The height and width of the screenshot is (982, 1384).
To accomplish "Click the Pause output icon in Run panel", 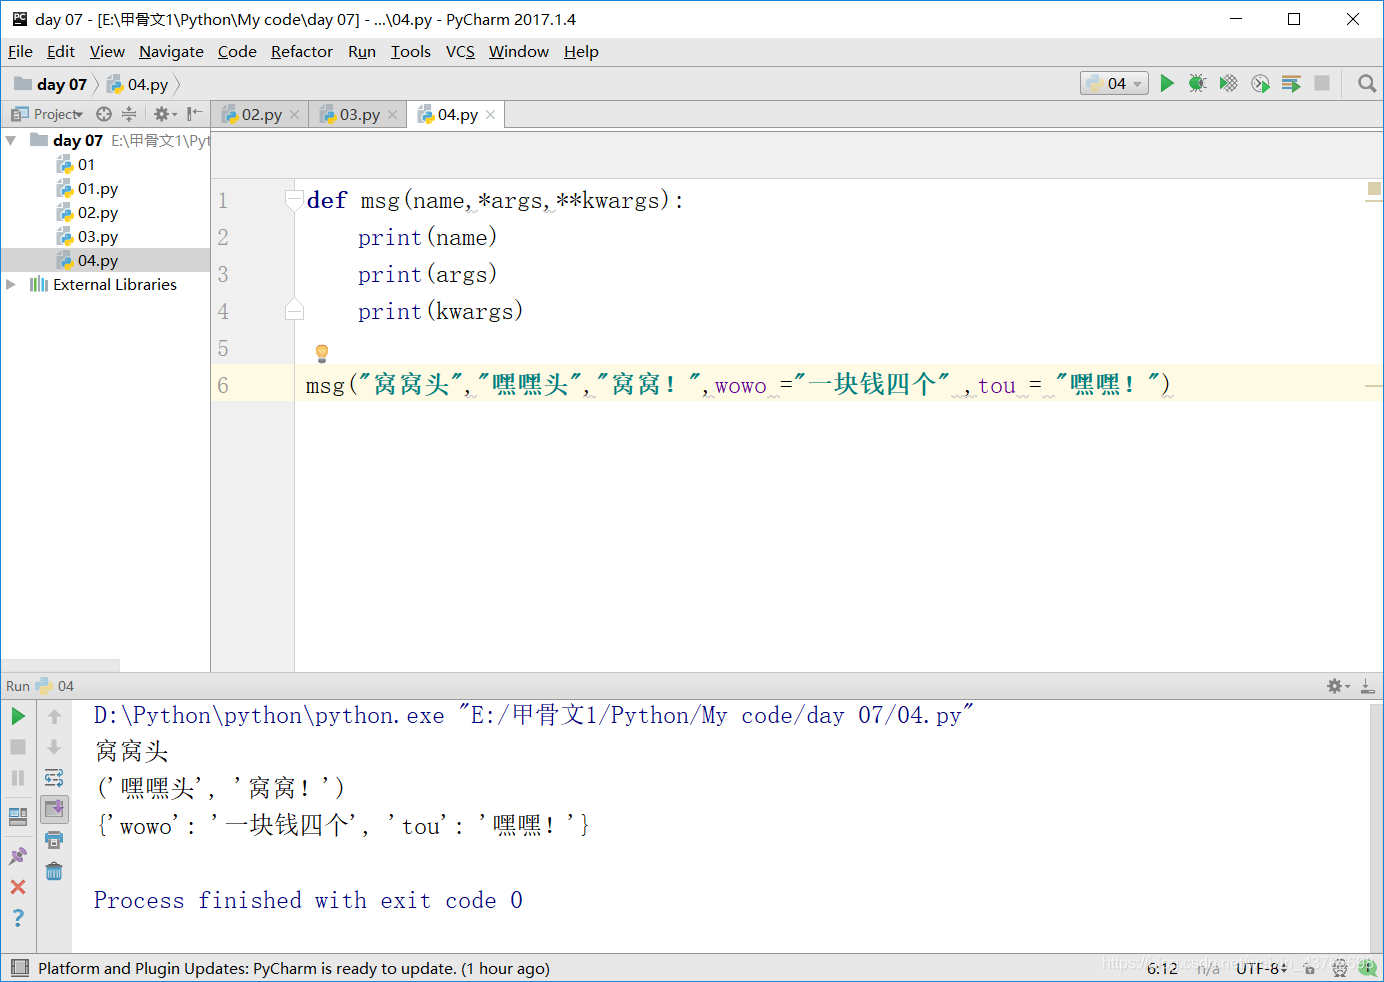I will pos(18,778).
